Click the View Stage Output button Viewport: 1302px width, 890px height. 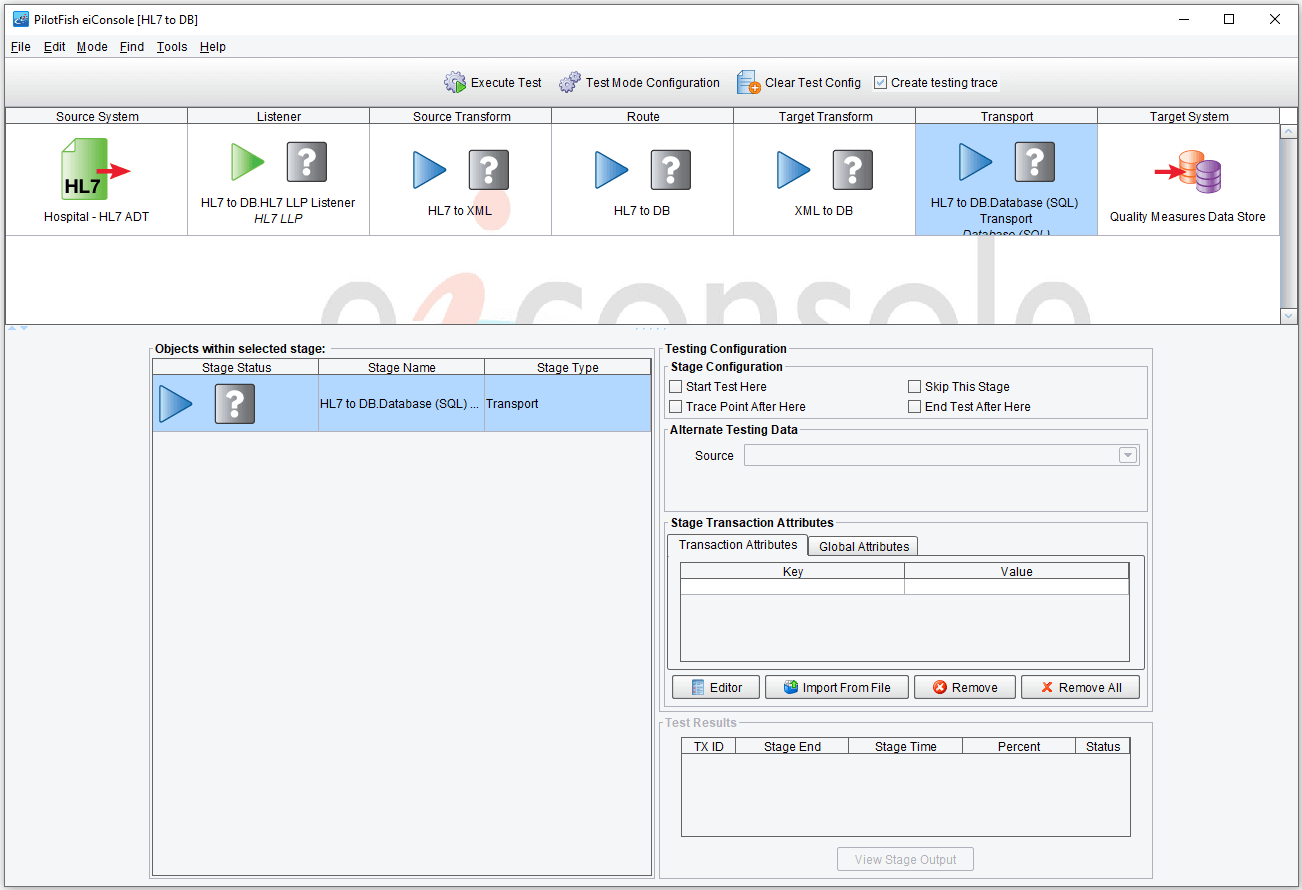(x=905, y=859)
